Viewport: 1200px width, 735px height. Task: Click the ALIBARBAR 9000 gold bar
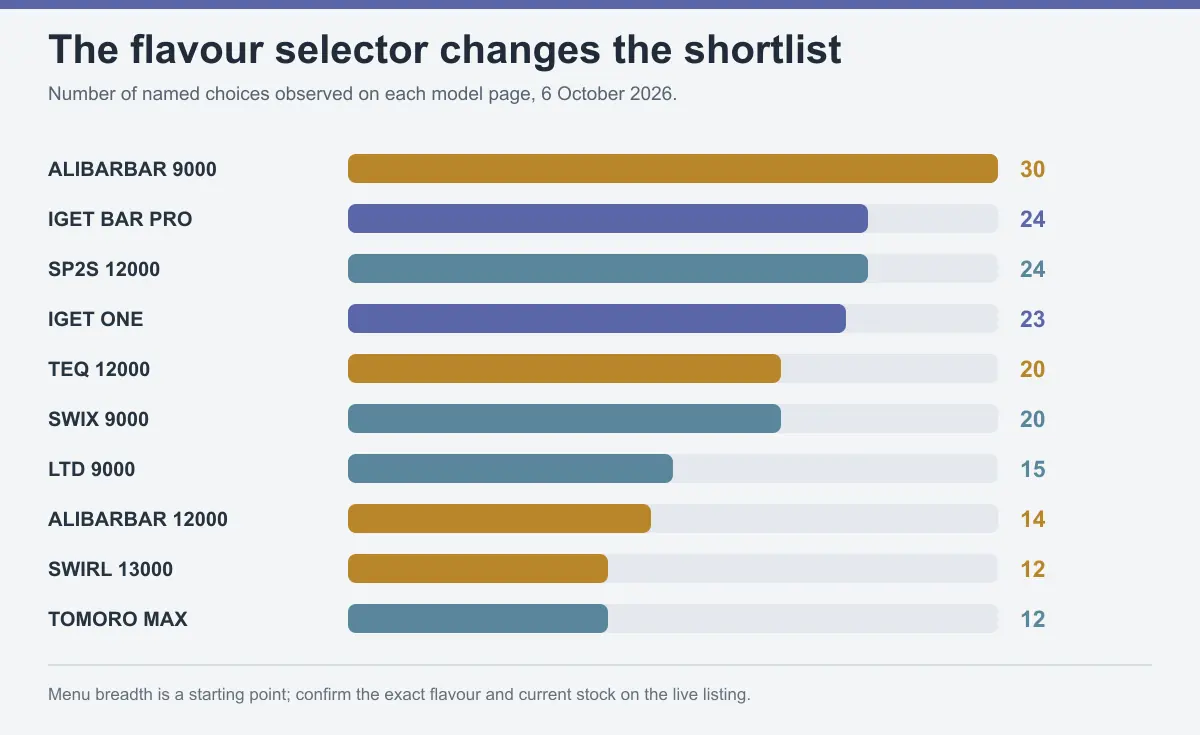click(x=673, y=169)
